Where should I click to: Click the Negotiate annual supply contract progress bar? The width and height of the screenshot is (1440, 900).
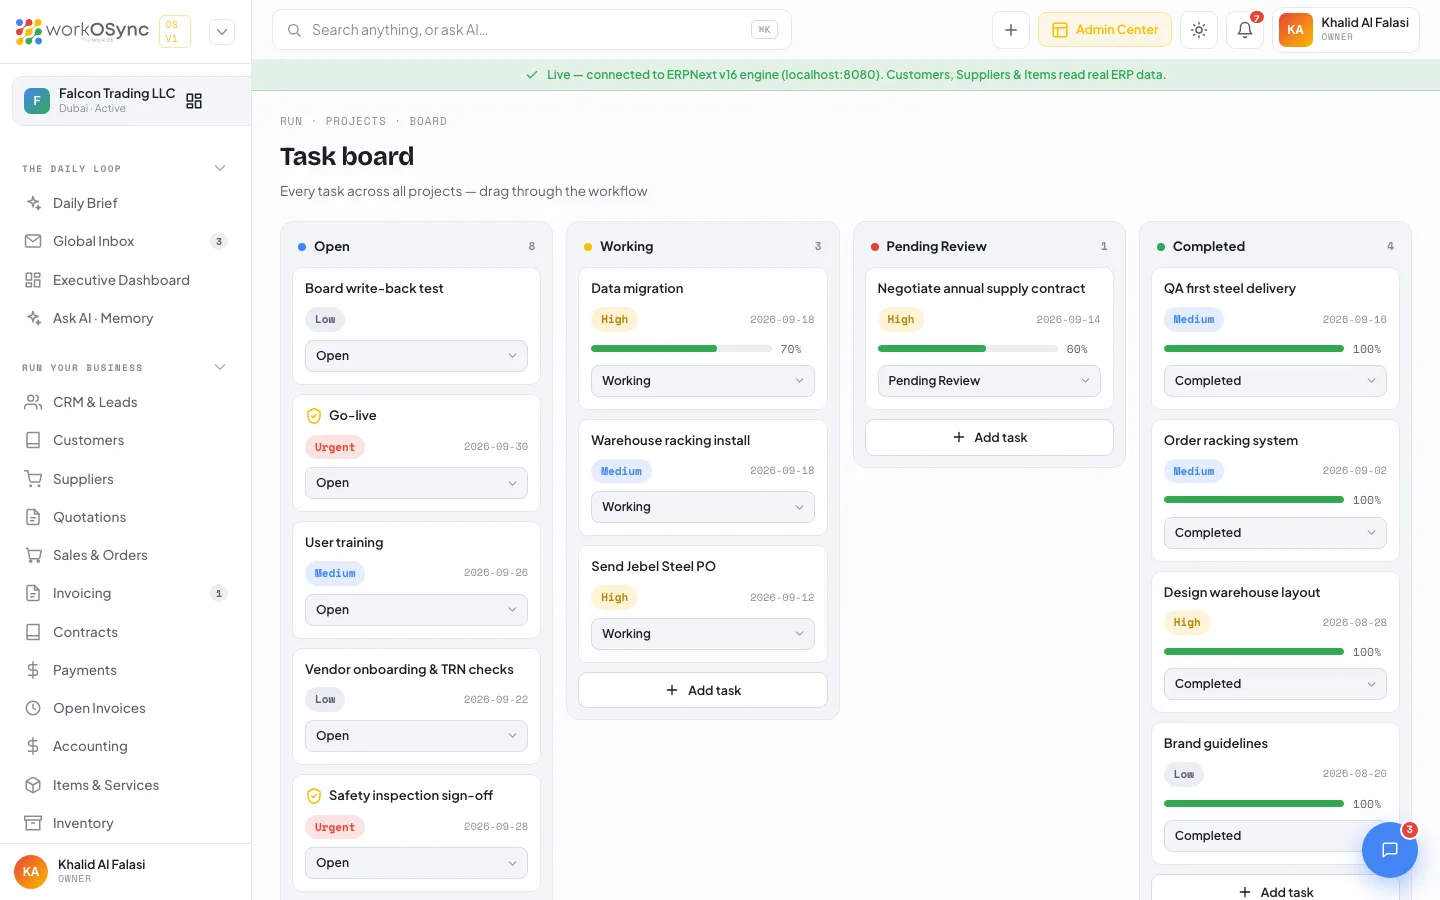(967, 349)
